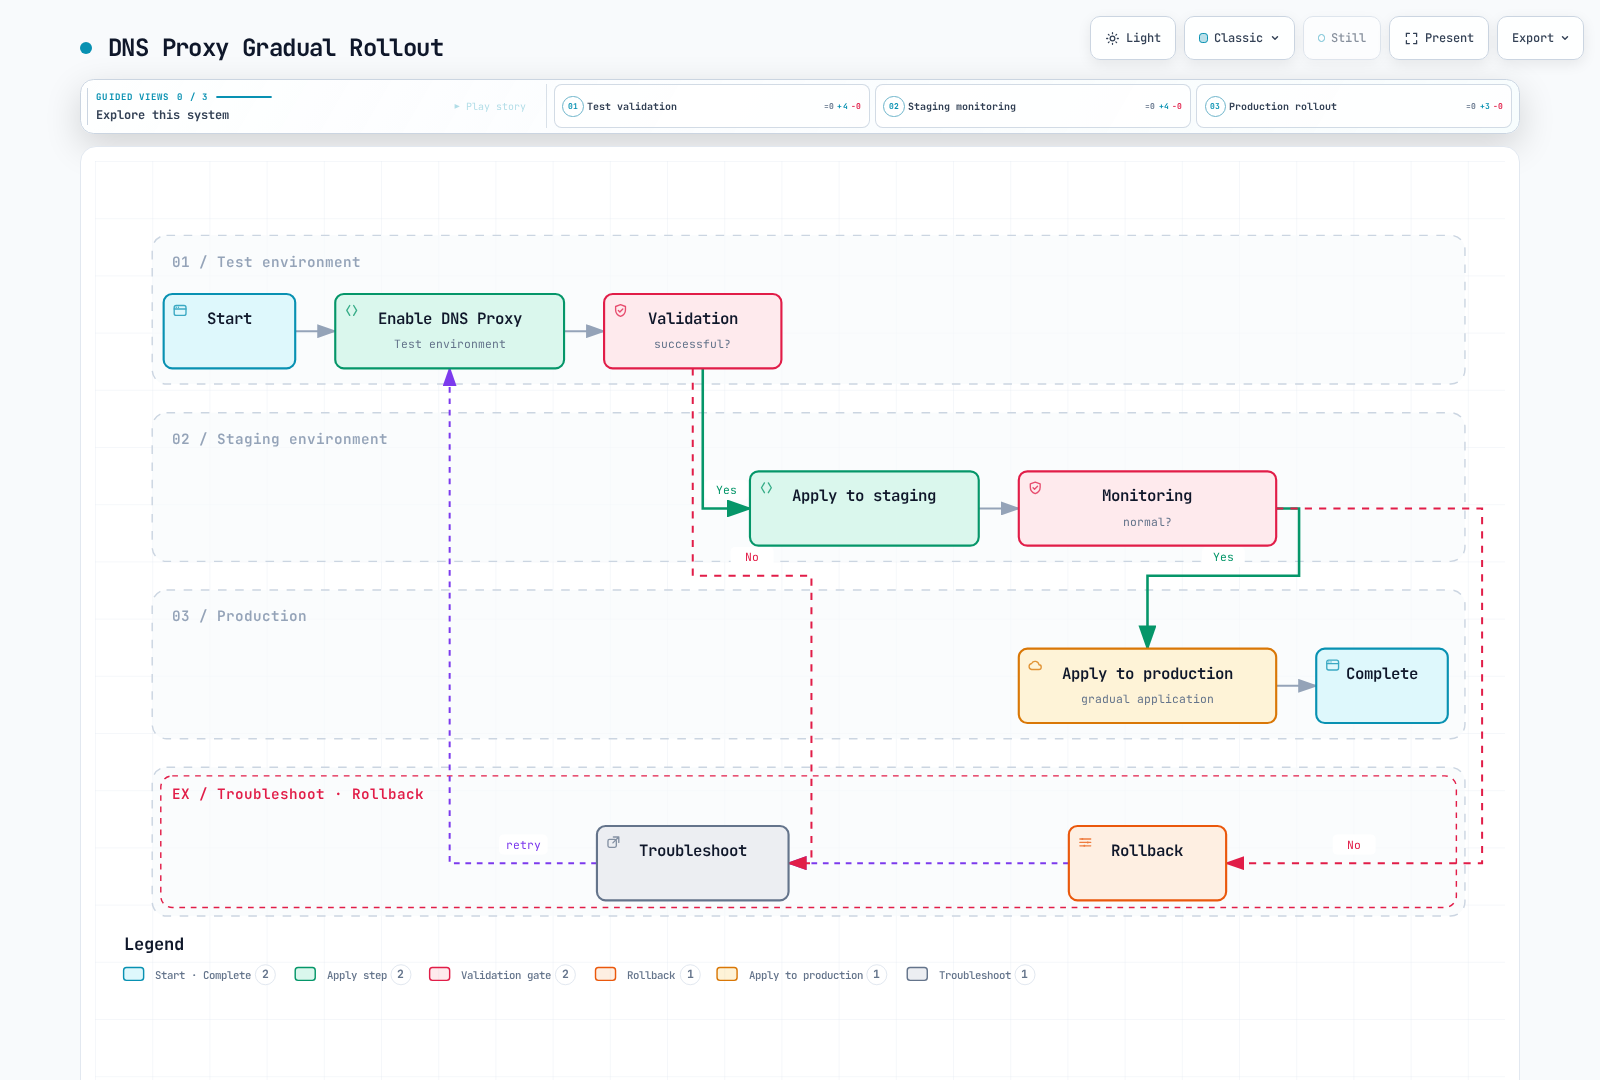Screen dimensions: 1600x1080
Task: Click the shield icon on the Validation node
Action: coord(621,311)
